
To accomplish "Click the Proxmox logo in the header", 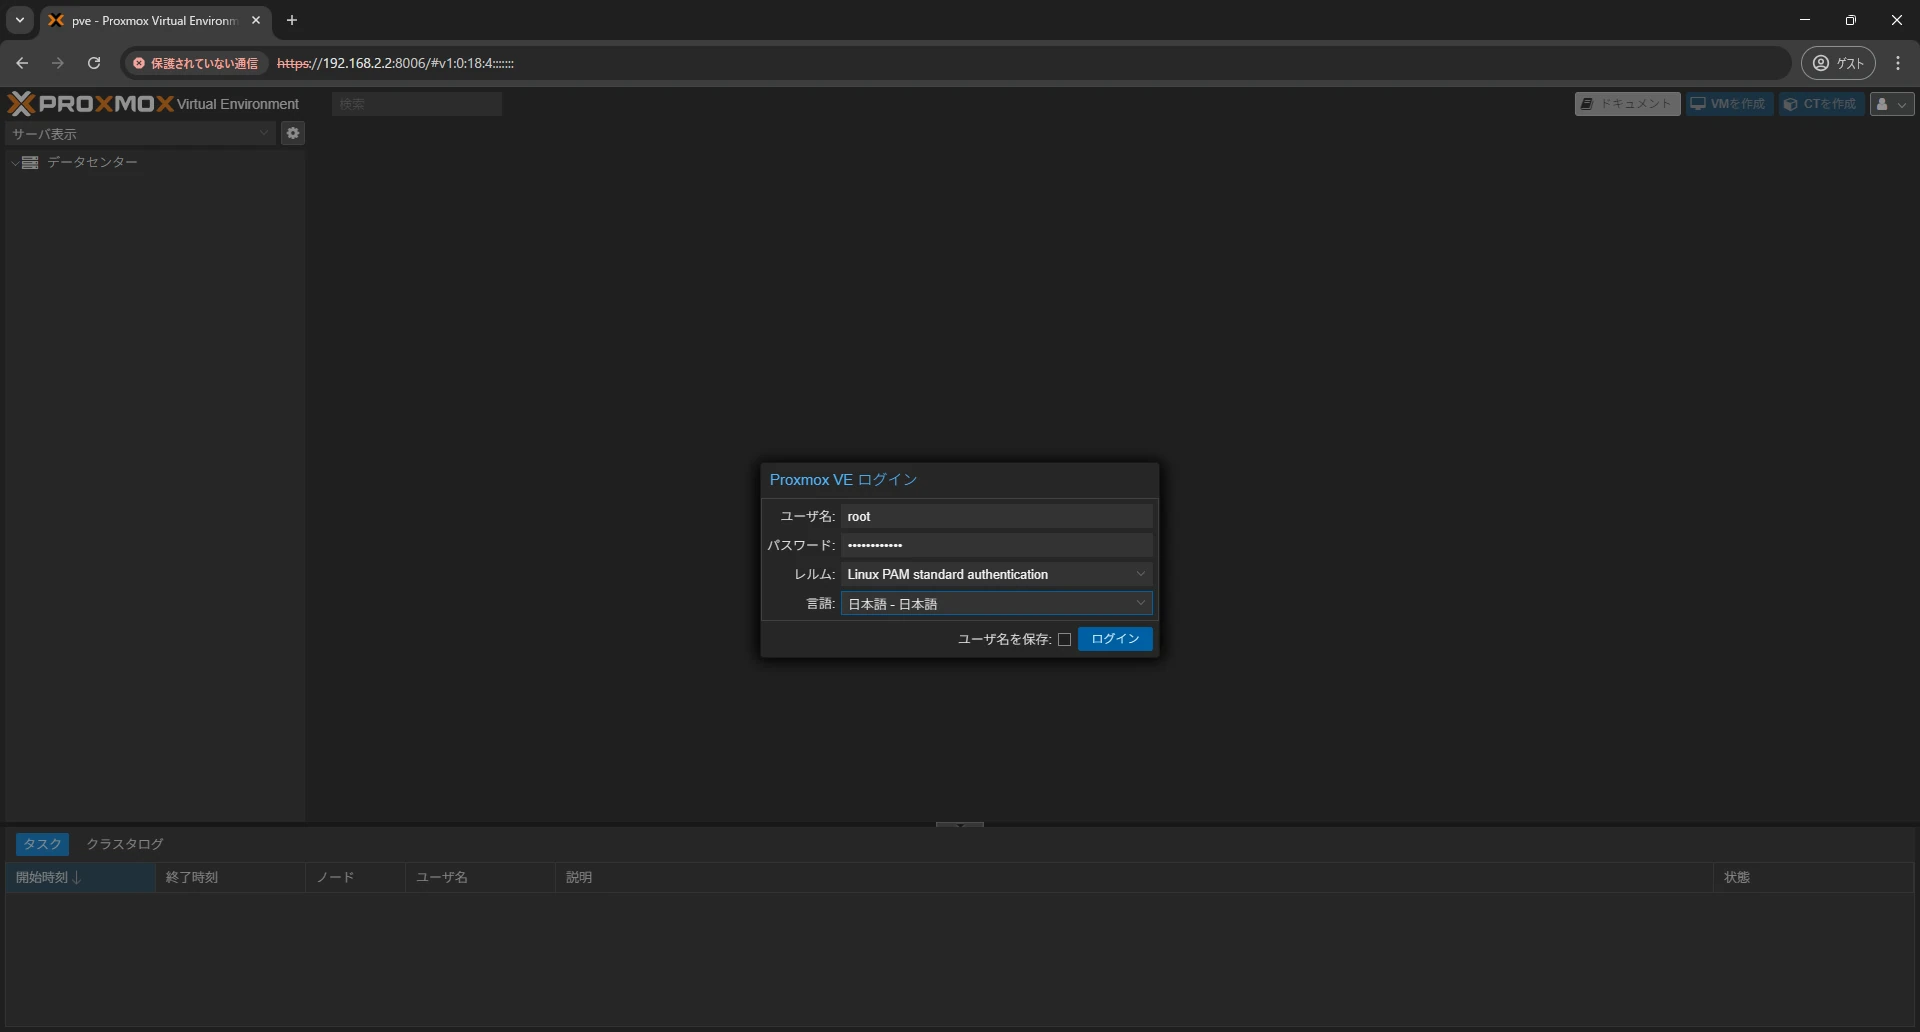I will click(90, 104).
